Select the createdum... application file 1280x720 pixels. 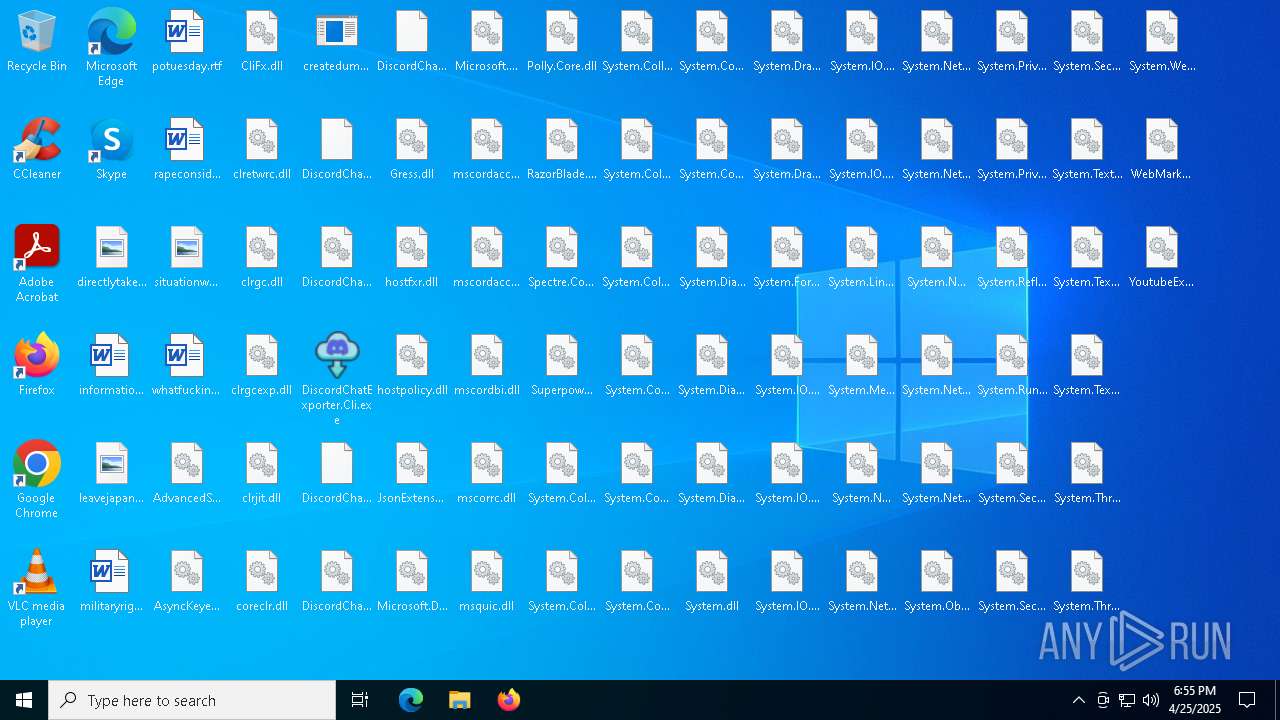coord(337,42)
